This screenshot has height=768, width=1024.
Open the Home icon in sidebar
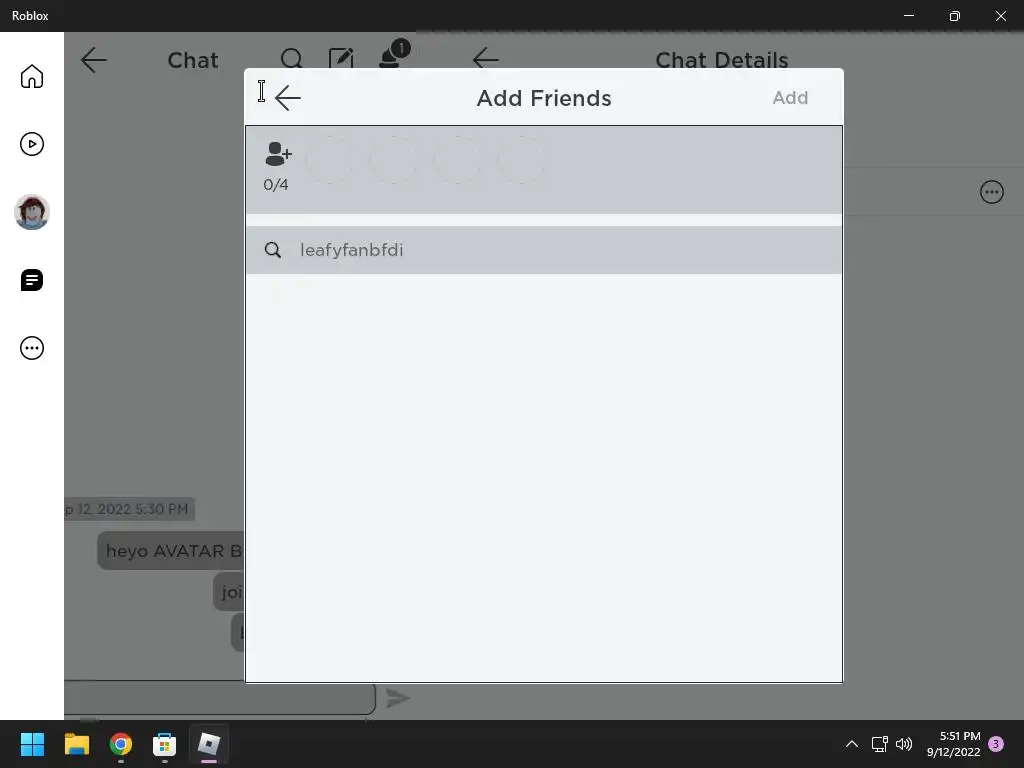tap(31, 76)
